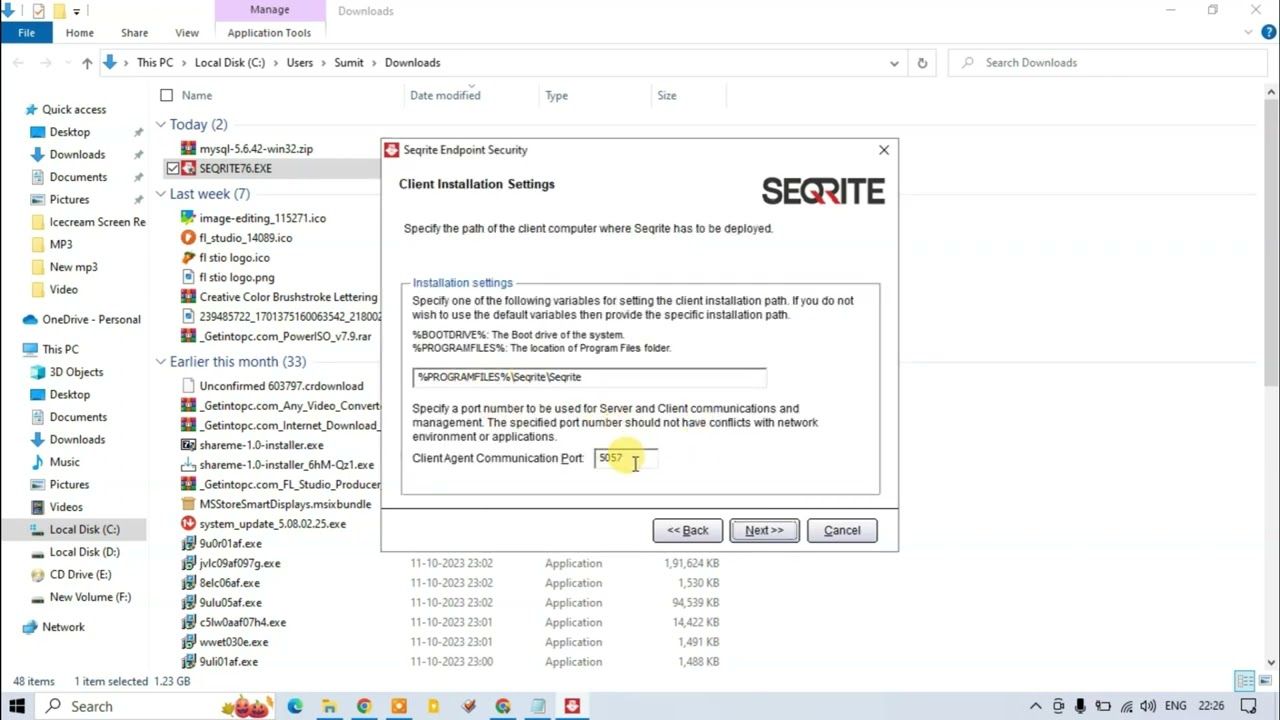Show hidden tray icons chevron
The height and width of the screenshot is (720, 1280).
(1036, 706)
